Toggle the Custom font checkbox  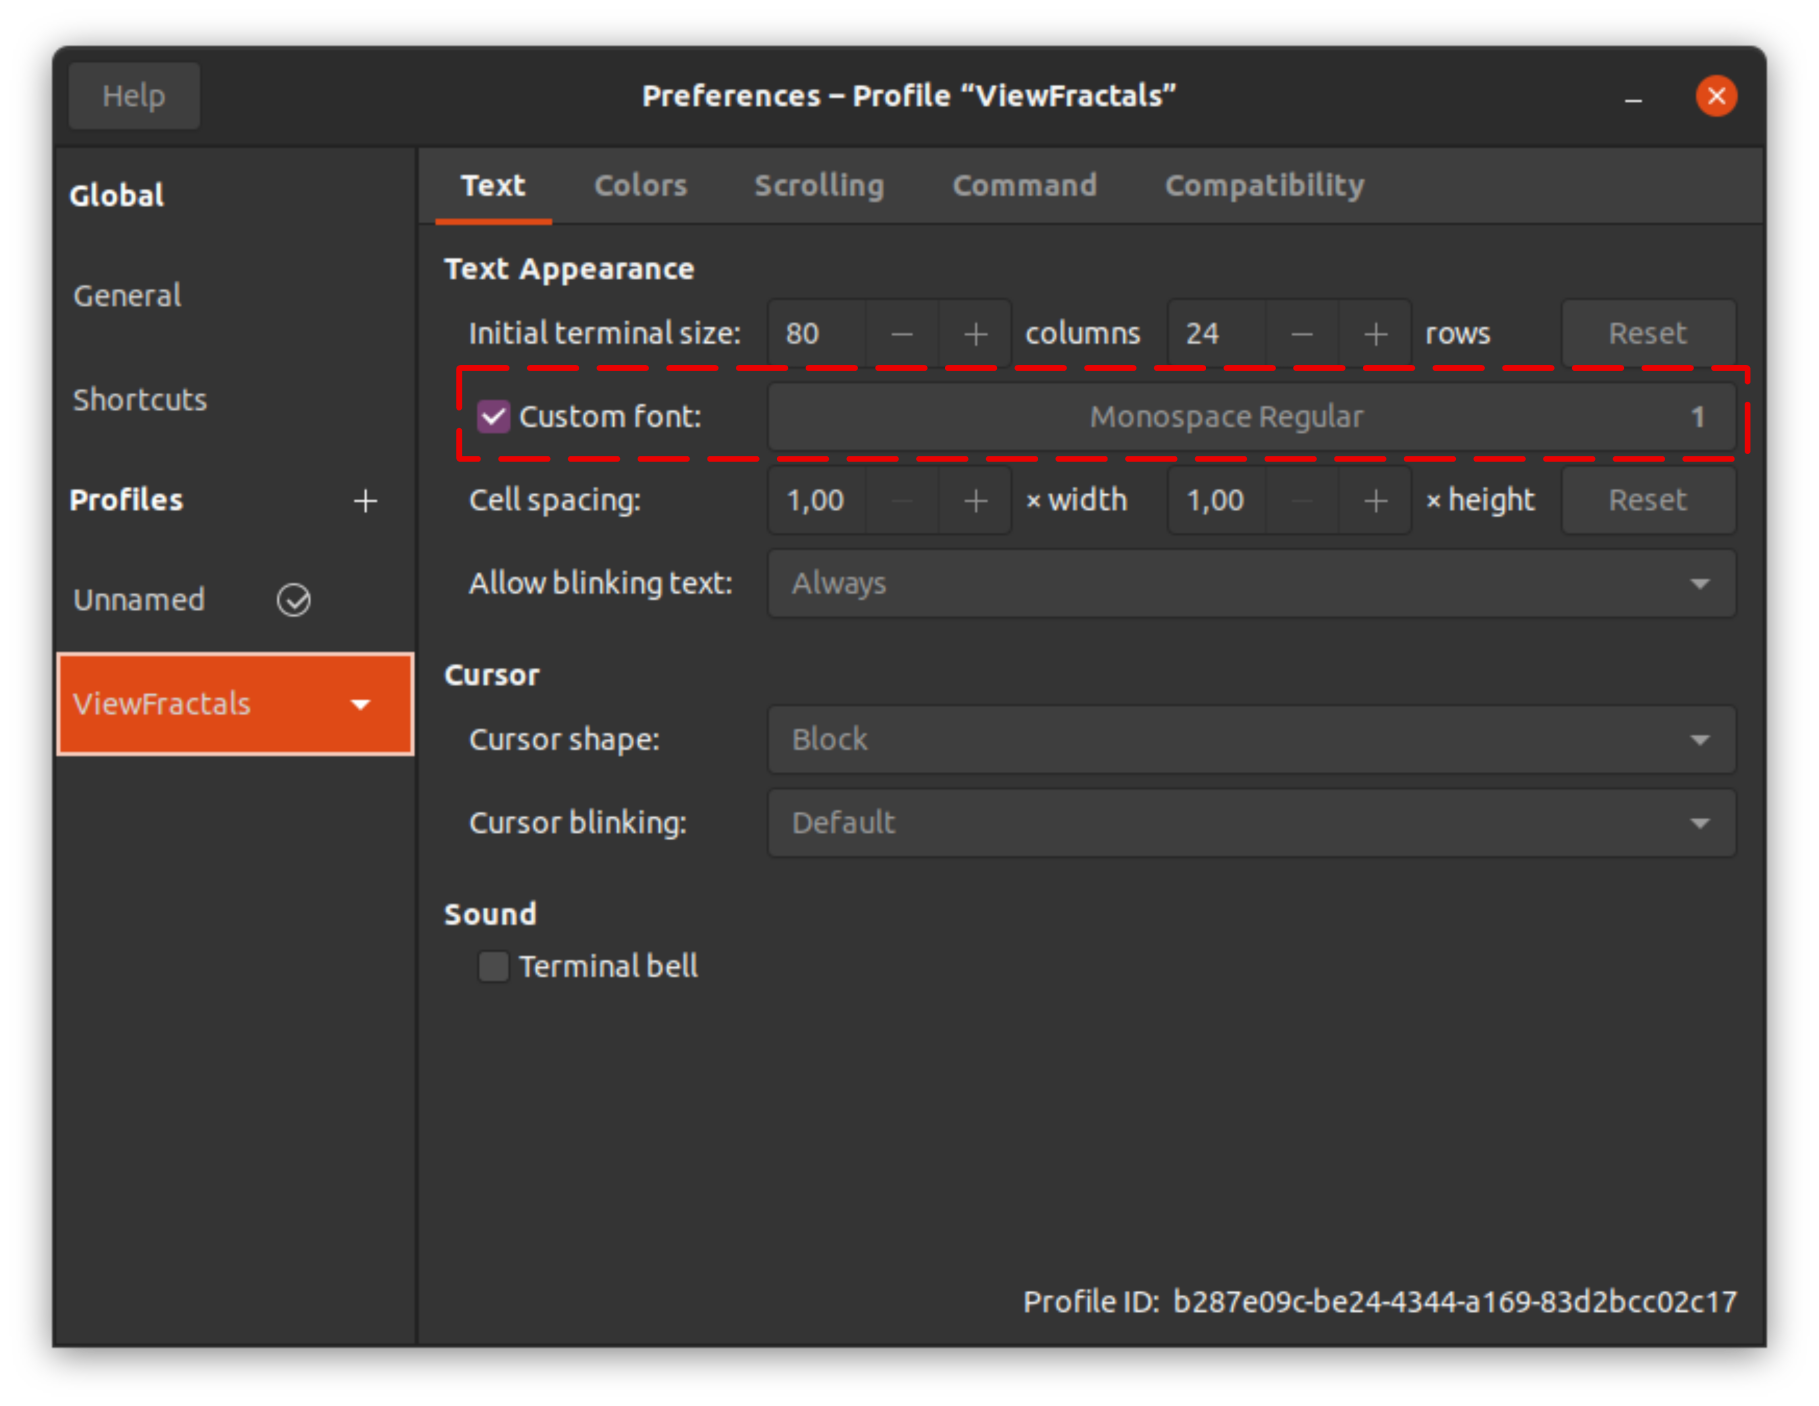click(493, 417)
